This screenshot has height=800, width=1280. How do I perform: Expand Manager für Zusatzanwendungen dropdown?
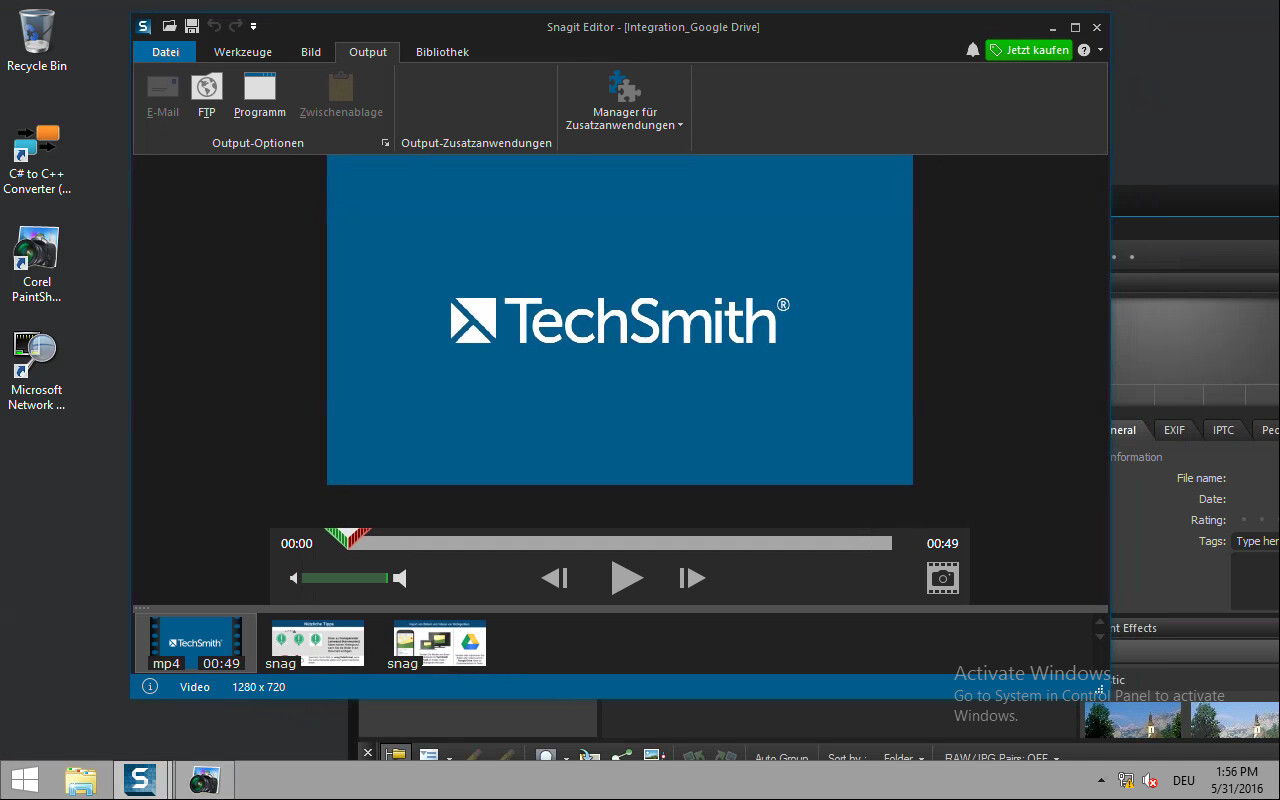tap(624, 101)
